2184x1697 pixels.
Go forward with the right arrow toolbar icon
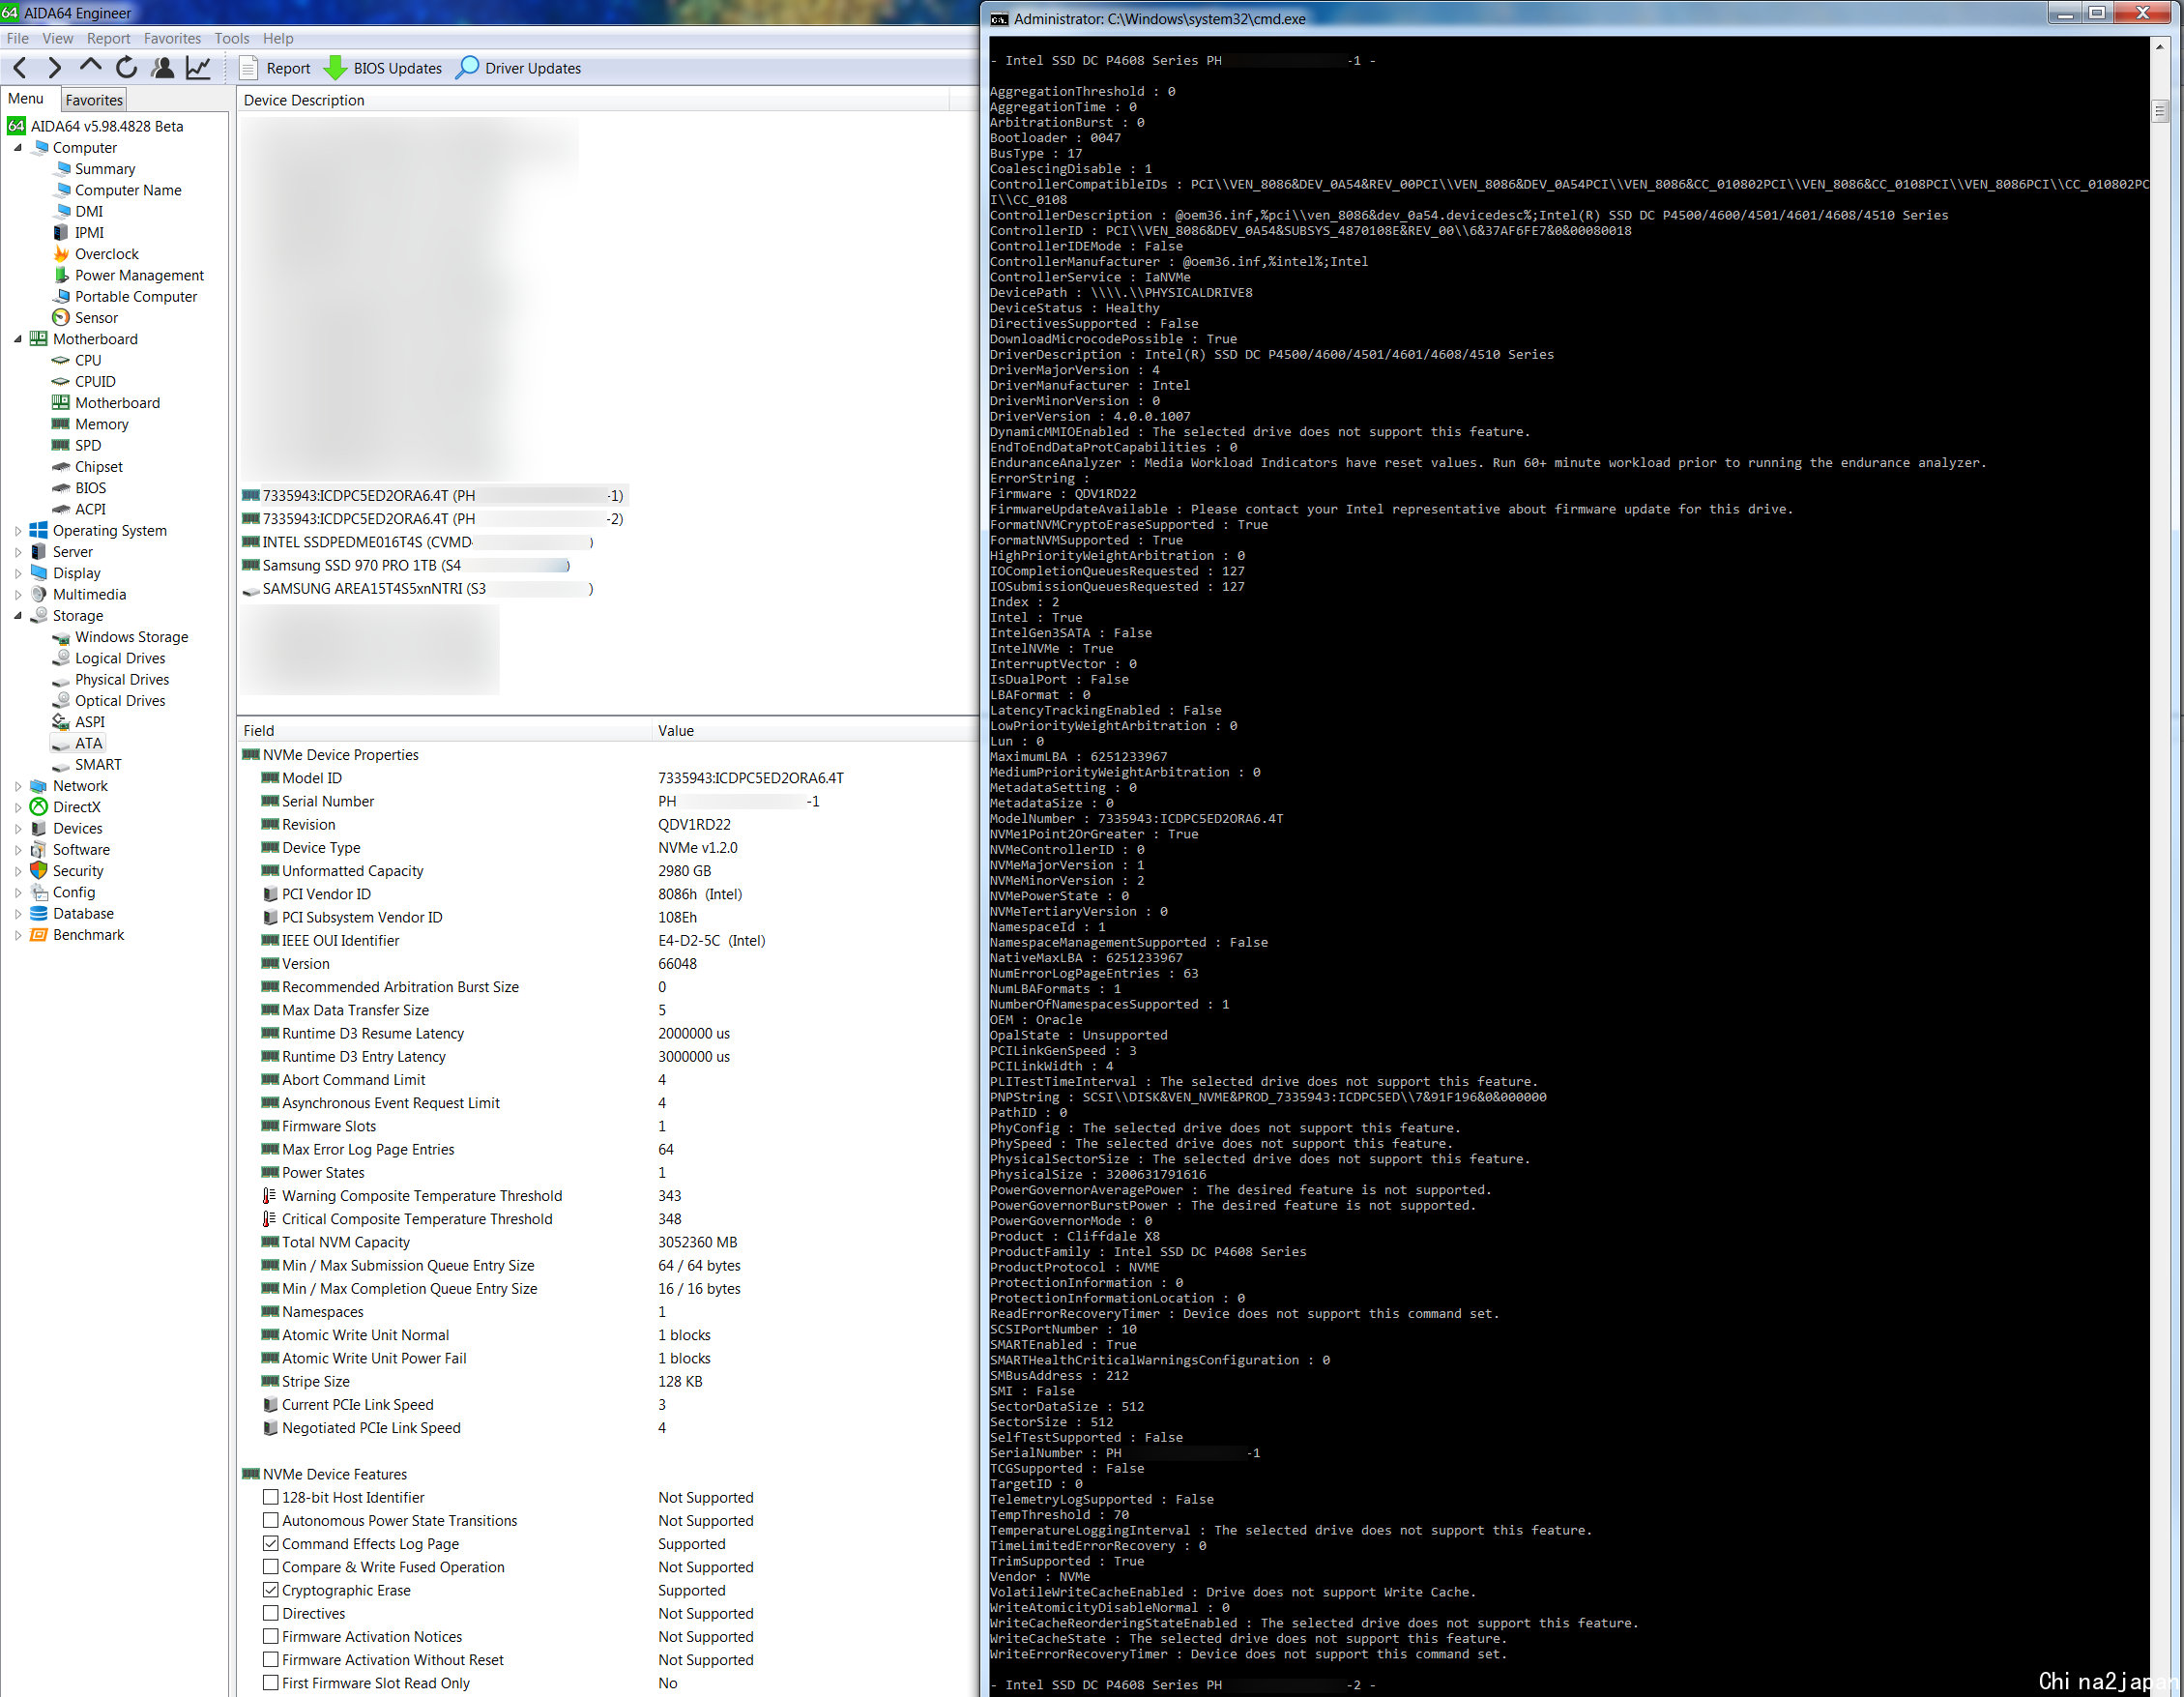pyautogui.click(x=55, y=68)
